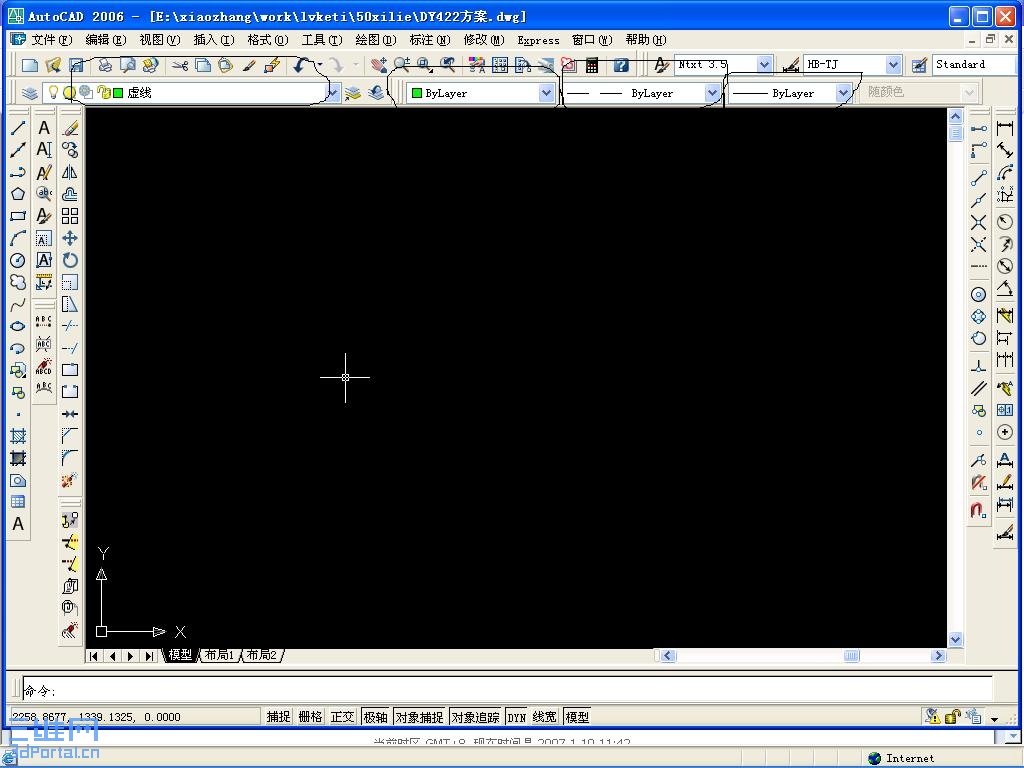Select the Ellipse draw tool
This screenshot has width=1024, height=768.
click(x=18, y=326)
